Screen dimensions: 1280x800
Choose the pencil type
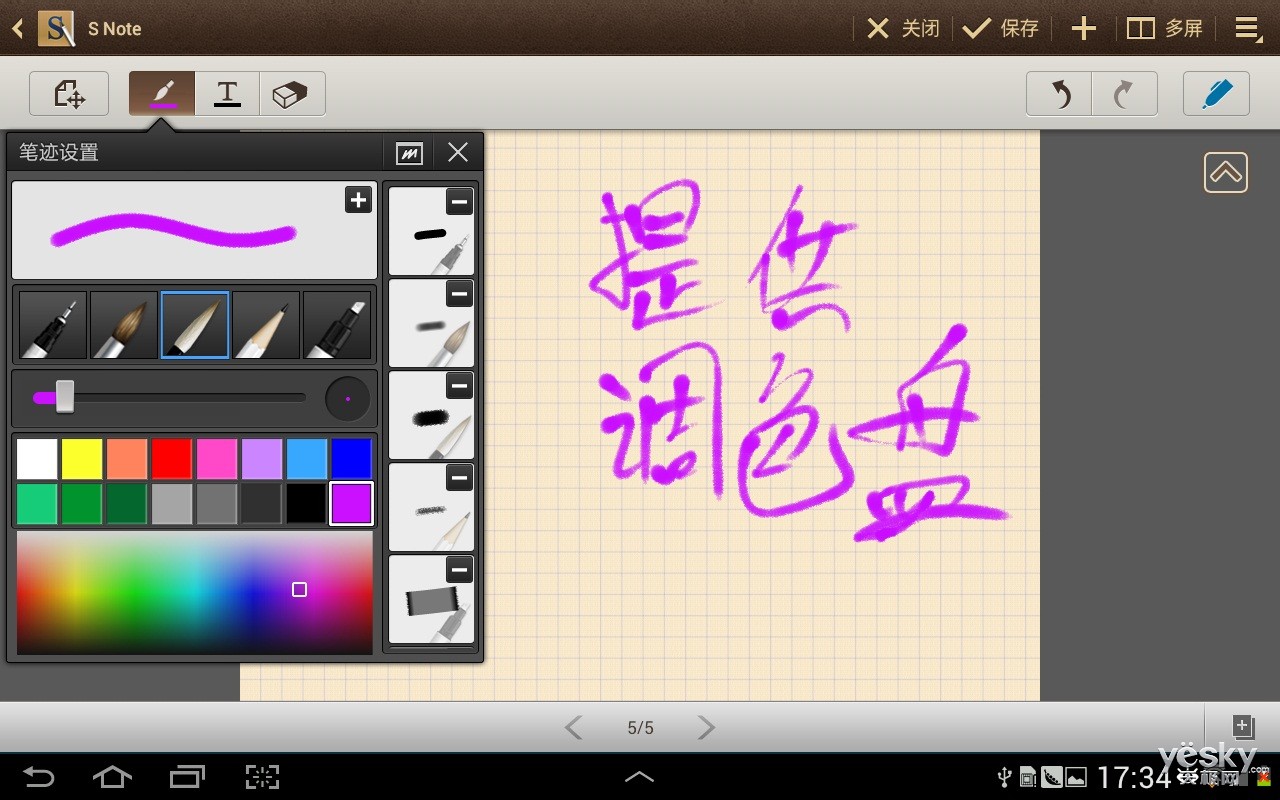click(266, 325)
